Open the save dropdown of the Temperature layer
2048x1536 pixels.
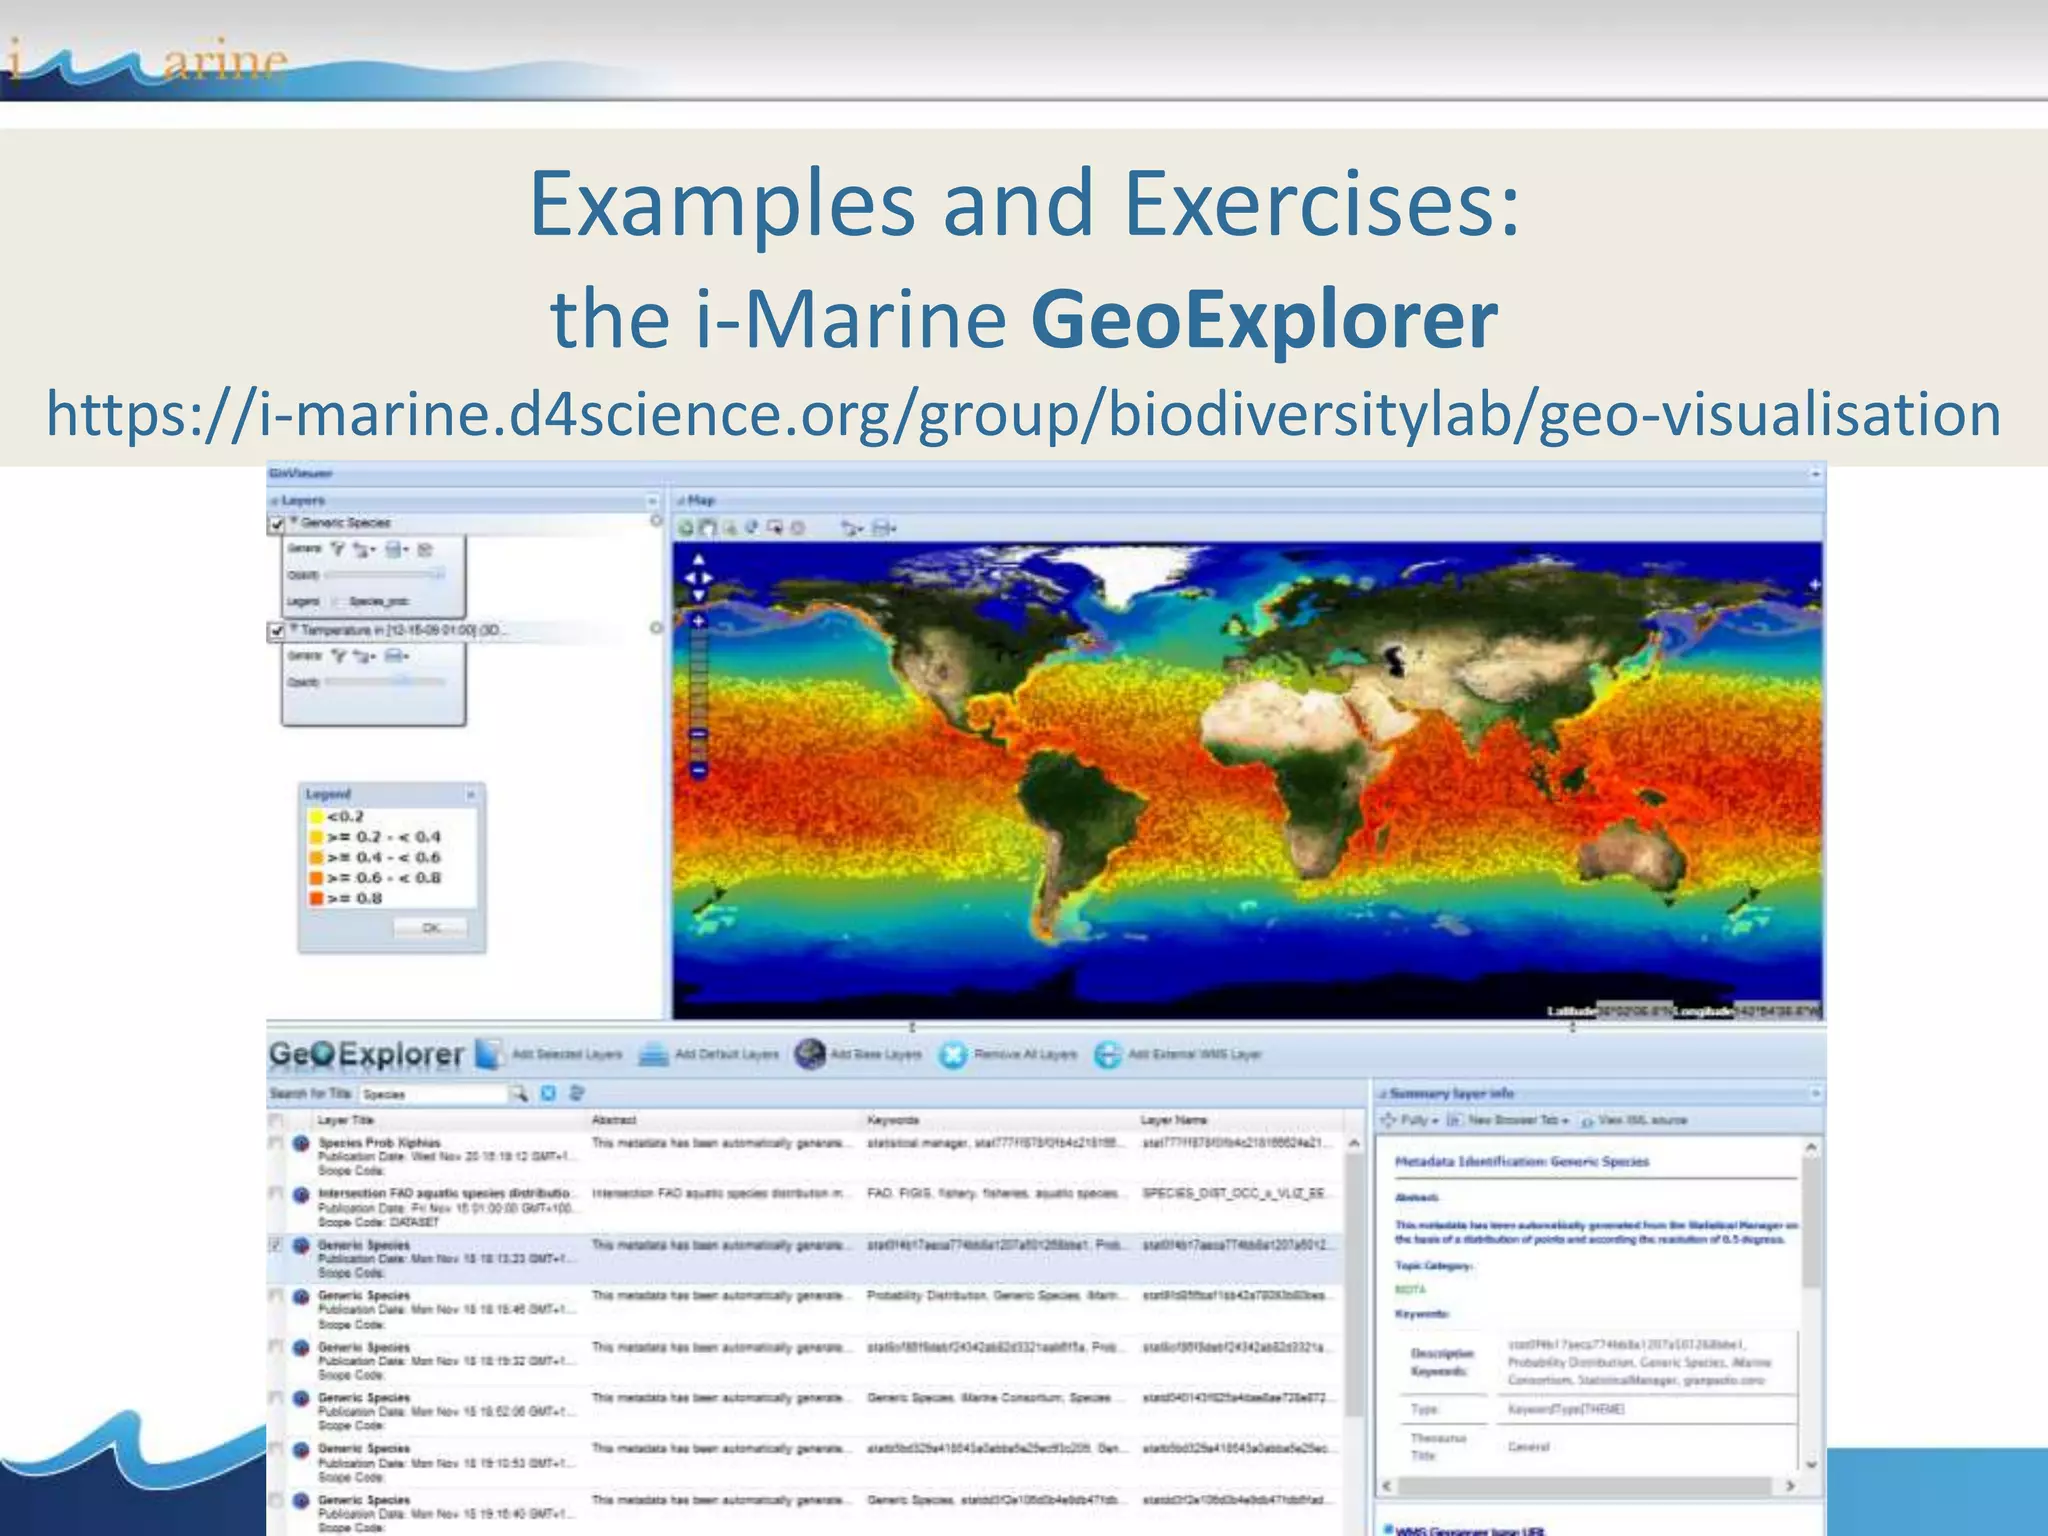pos(396,656)
